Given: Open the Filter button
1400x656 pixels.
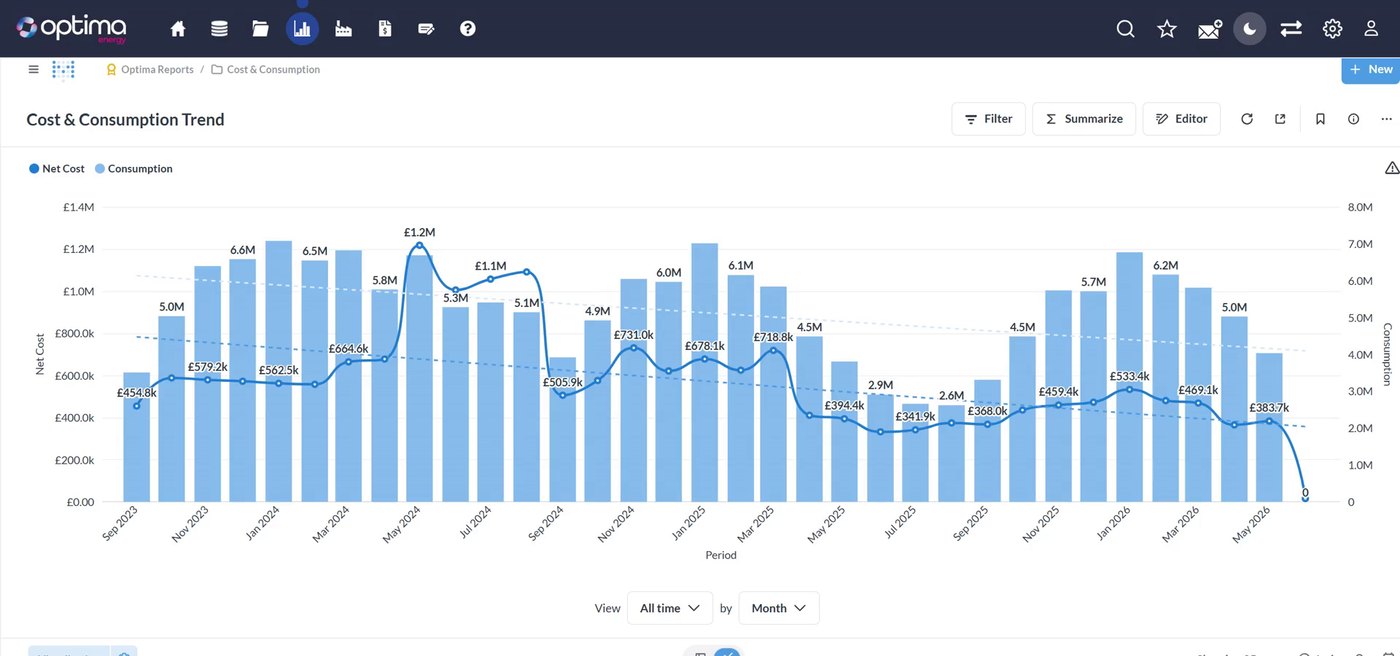Looking at the screenshot, I should click(988, 119).
